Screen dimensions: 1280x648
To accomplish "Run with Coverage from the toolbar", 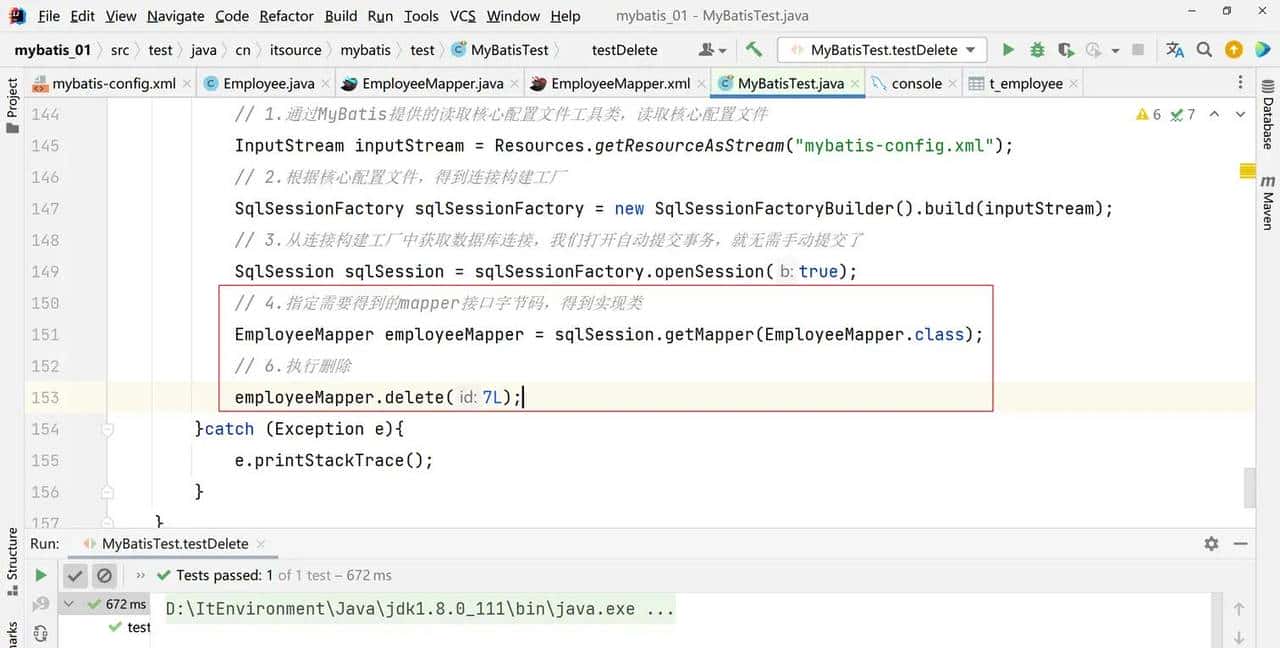I will (1066, 50).
